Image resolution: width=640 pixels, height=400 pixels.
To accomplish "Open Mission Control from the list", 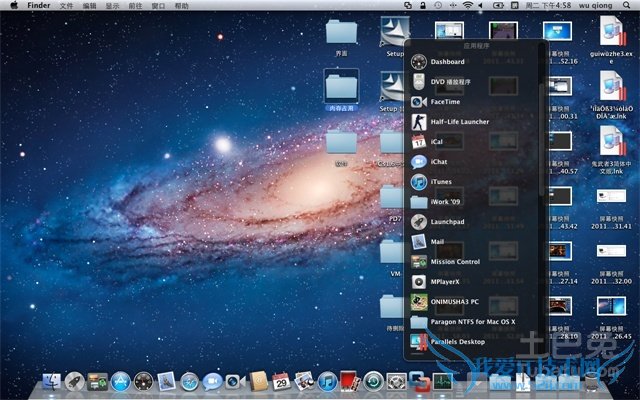I will (455, 262).
